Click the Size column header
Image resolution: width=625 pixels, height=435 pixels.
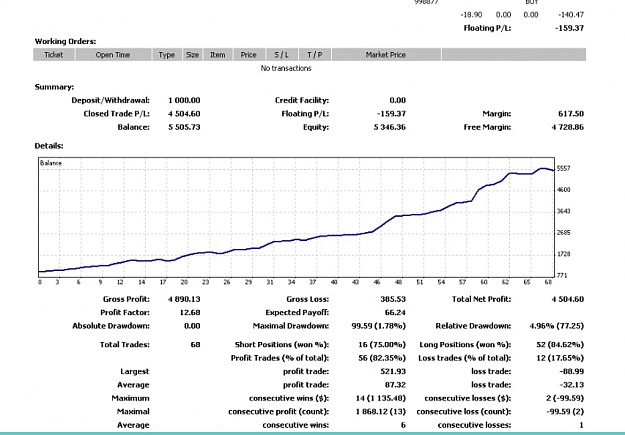[193, 55]
